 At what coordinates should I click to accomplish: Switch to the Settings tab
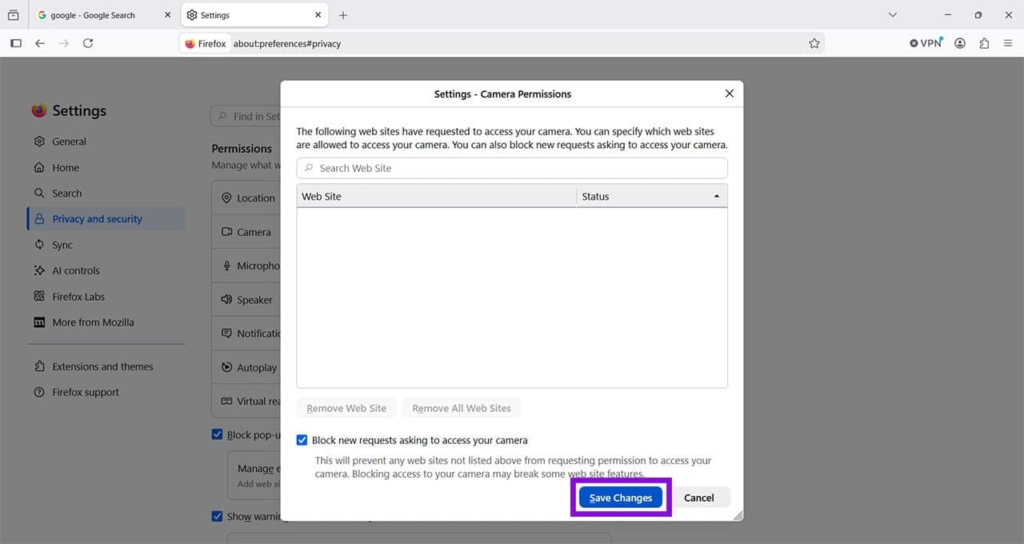coord(255,14)
